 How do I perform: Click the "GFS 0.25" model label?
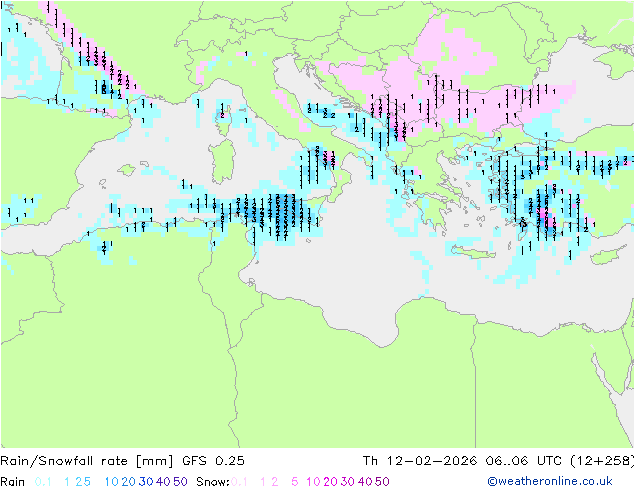point(213,461)
